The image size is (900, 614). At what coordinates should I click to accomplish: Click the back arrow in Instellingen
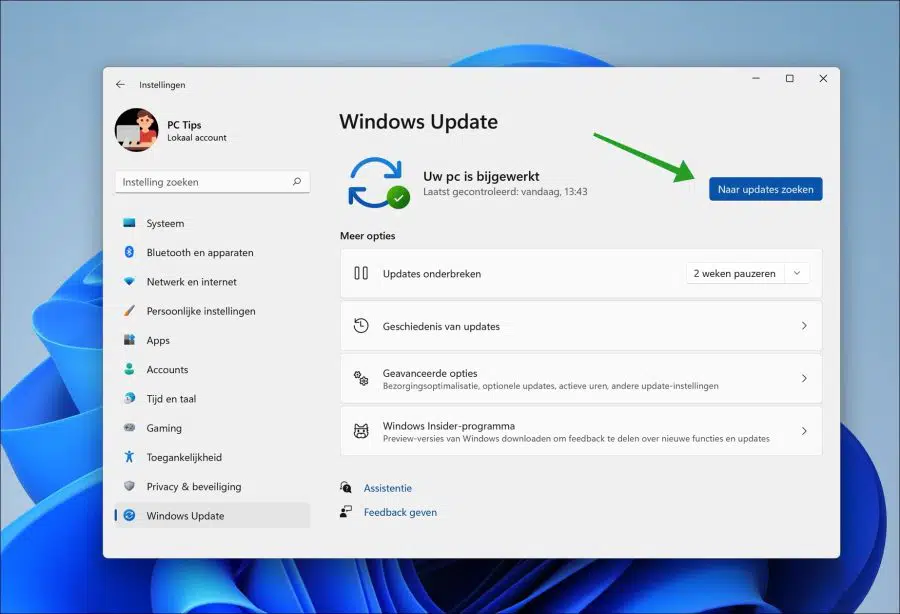[x=120, y=84]
